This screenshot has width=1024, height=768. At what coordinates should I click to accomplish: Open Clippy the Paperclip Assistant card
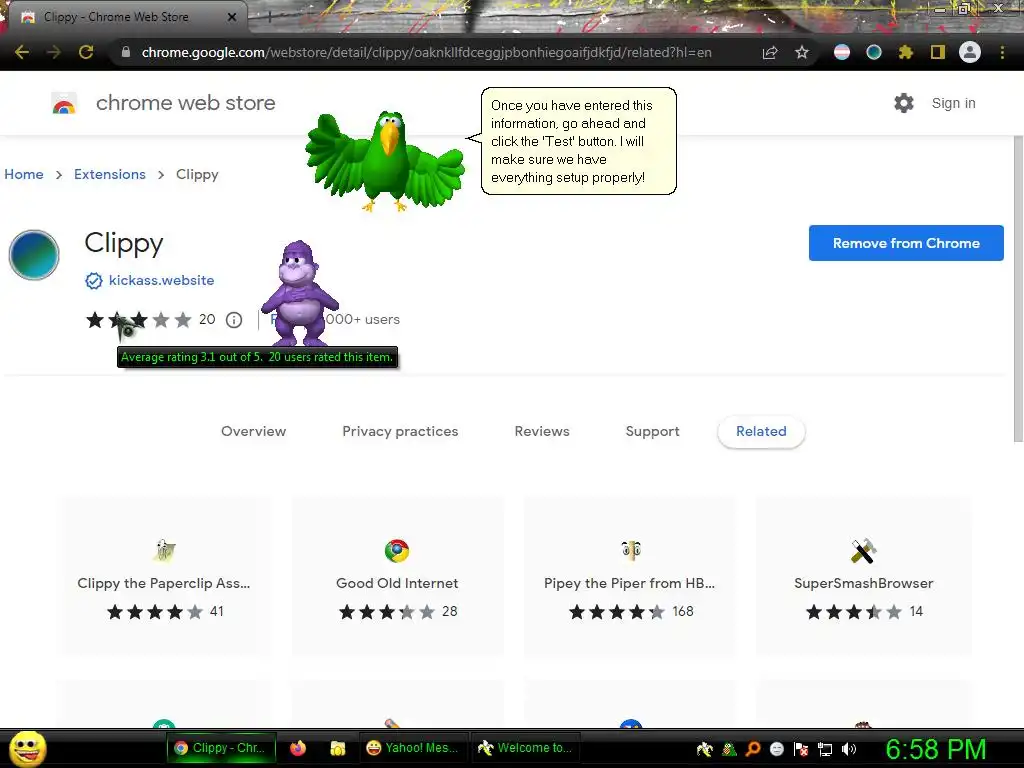165,576
